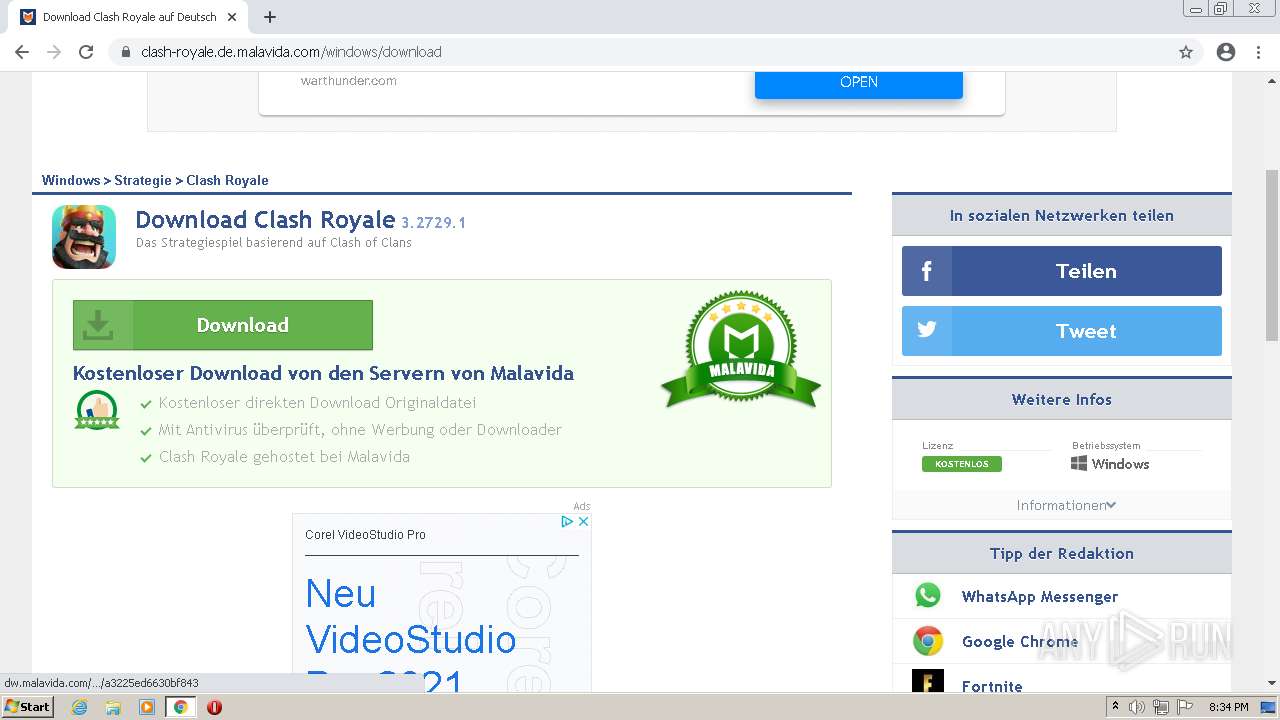Open the Windows Start button

(x=27, y=706)
